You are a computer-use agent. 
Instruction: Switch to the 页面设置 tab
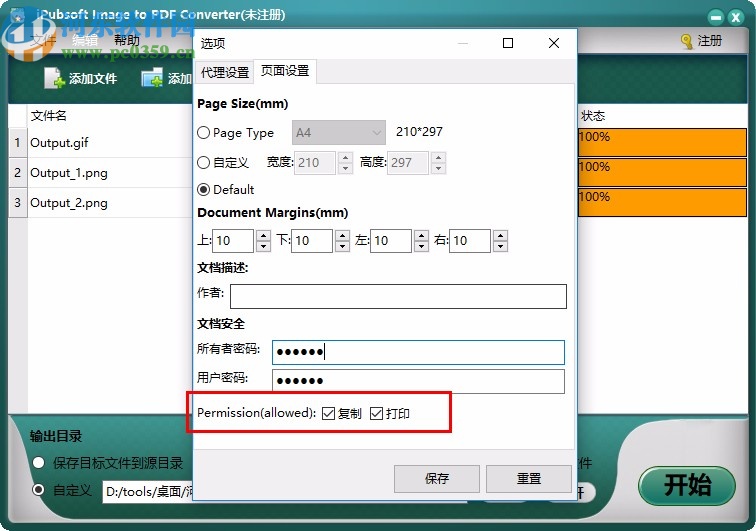285,71
